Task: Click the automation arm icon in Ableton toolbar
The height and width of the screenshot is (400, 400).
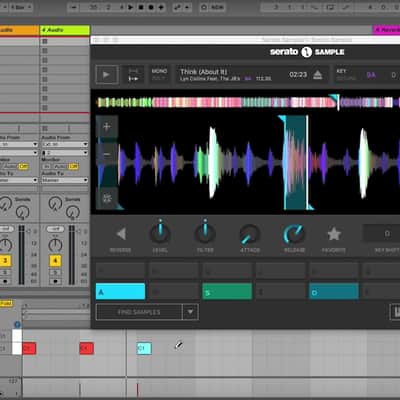Action: click(177, 7)
